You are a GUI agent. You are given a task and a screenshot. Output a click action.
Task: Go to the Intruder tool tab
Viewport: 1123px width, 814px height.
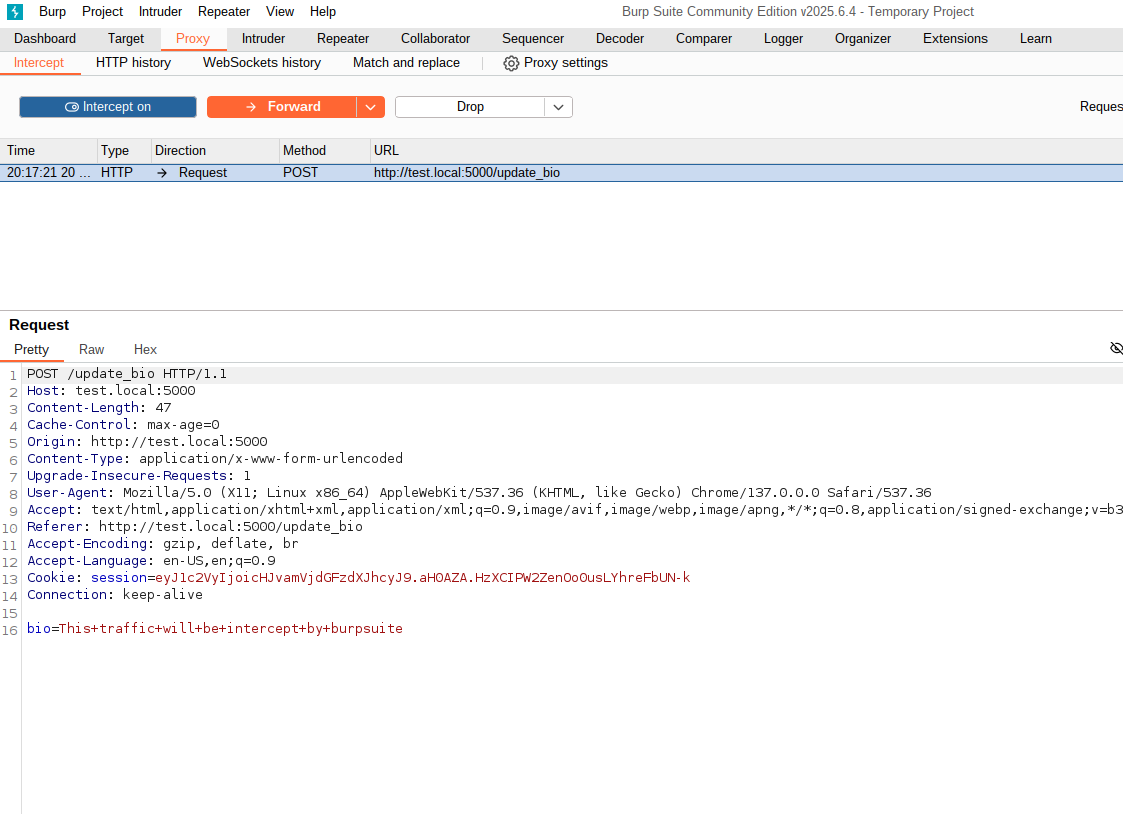(264, 39)
